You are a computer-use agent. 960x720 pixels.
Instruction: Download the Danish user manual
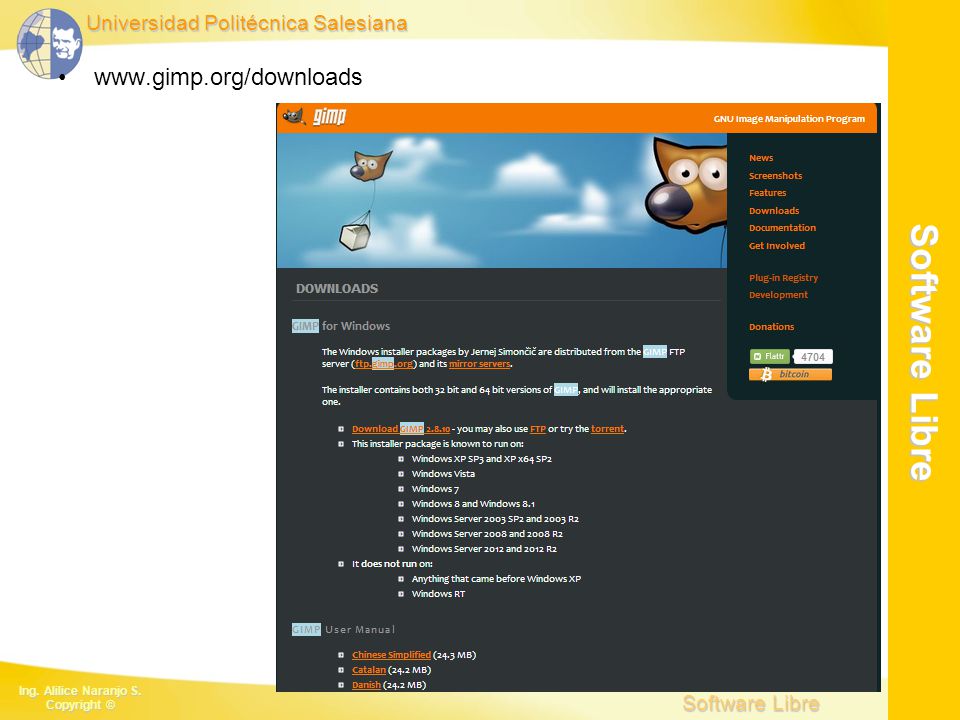coord(366,685)
